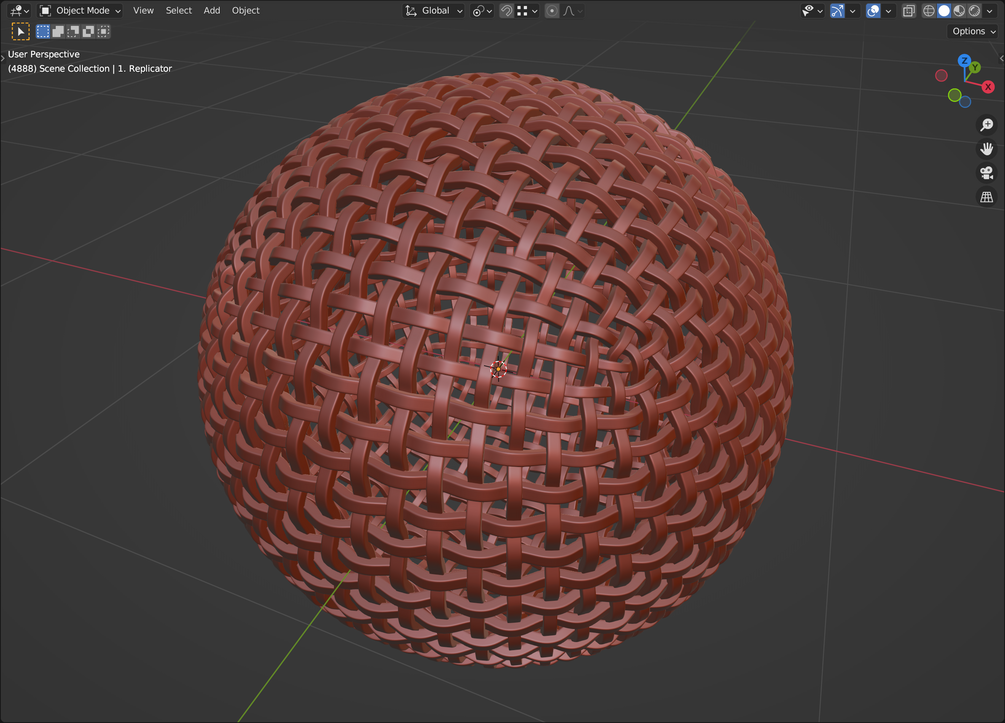The image size is (1005, 723).
Task: Click the pan view hand icon
Action: pos(986,149)
